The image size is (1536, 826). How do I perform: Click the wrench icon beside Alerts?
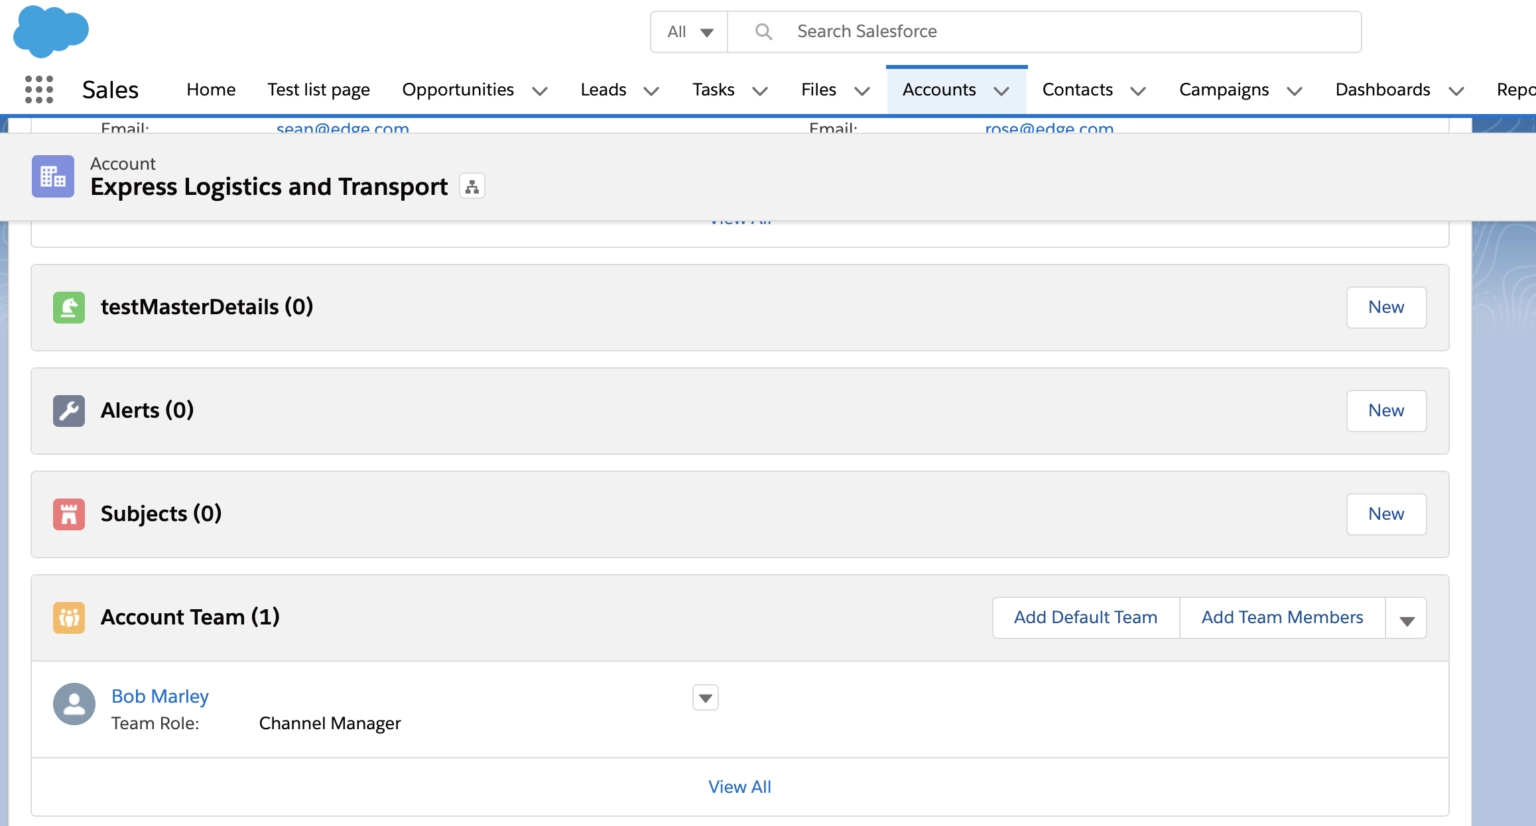68,410
